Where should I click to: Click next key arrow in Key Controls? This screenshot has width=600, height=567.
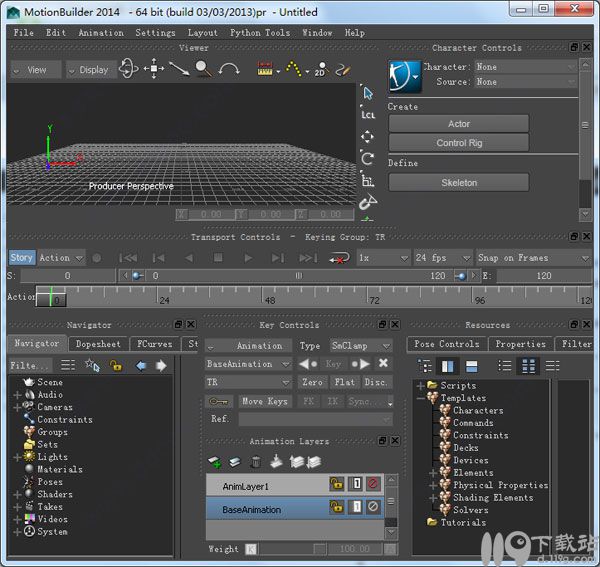[360, 364]
